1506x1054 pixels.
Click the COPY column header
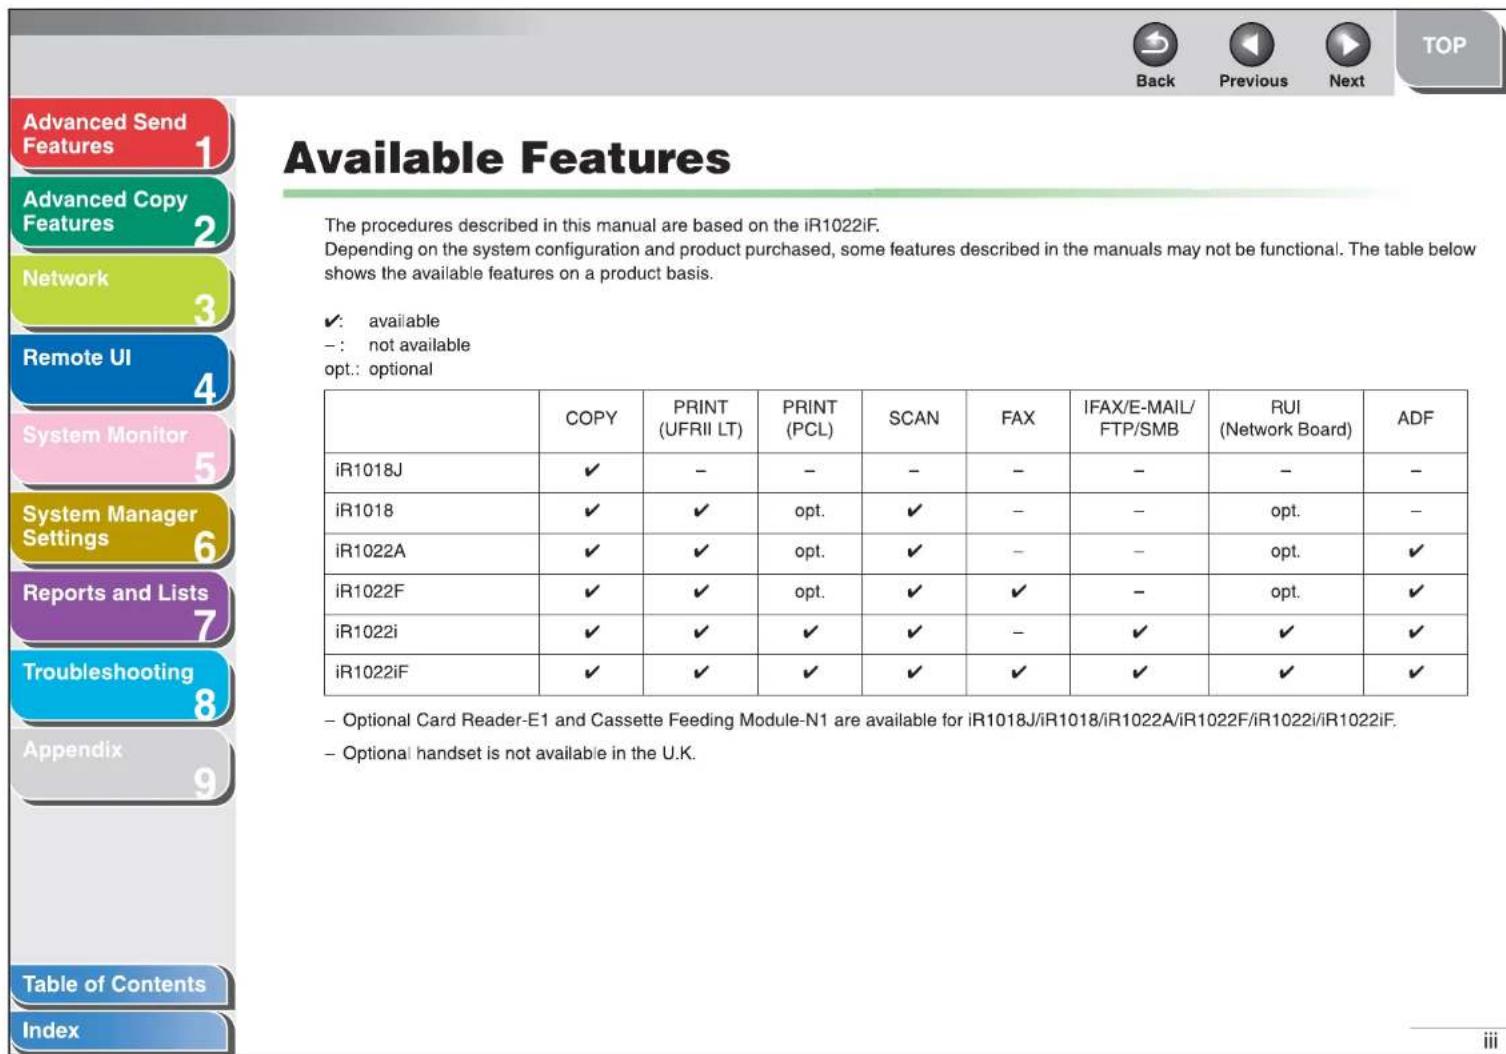pyautogui.click(x=591, y=418)
